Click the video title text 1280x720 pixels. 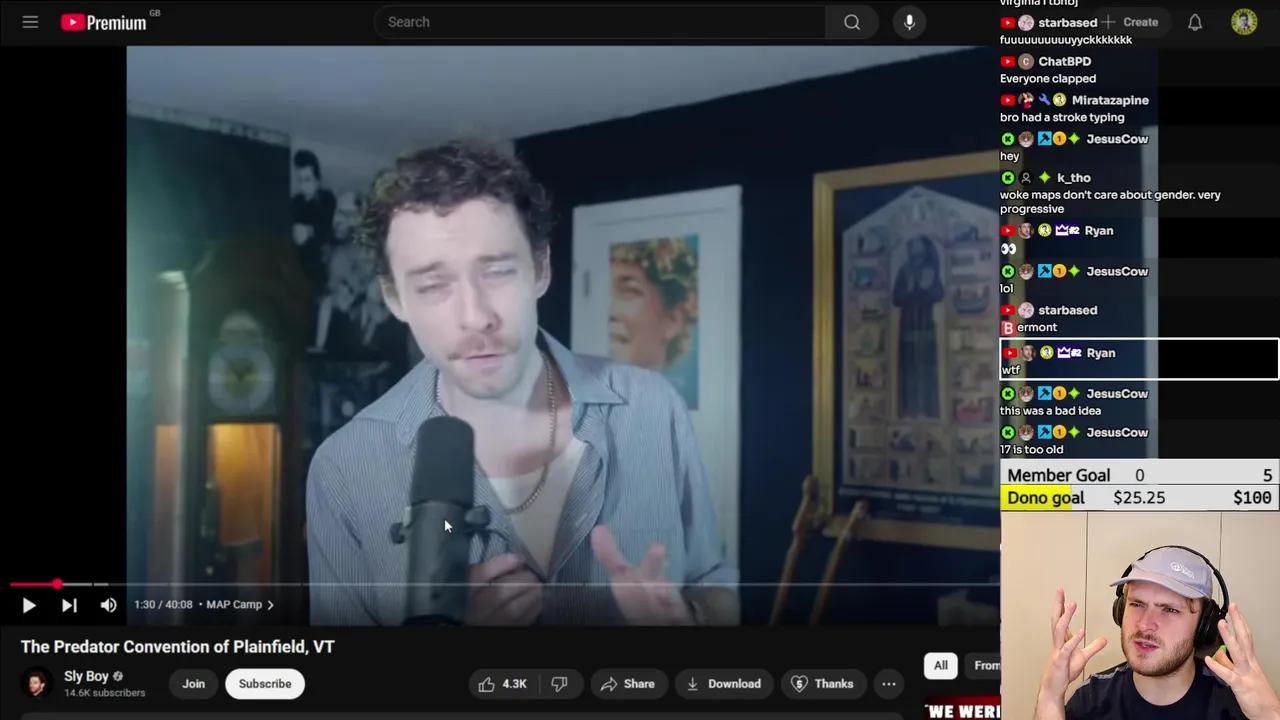pyautogui.click(x=178, y=647)
